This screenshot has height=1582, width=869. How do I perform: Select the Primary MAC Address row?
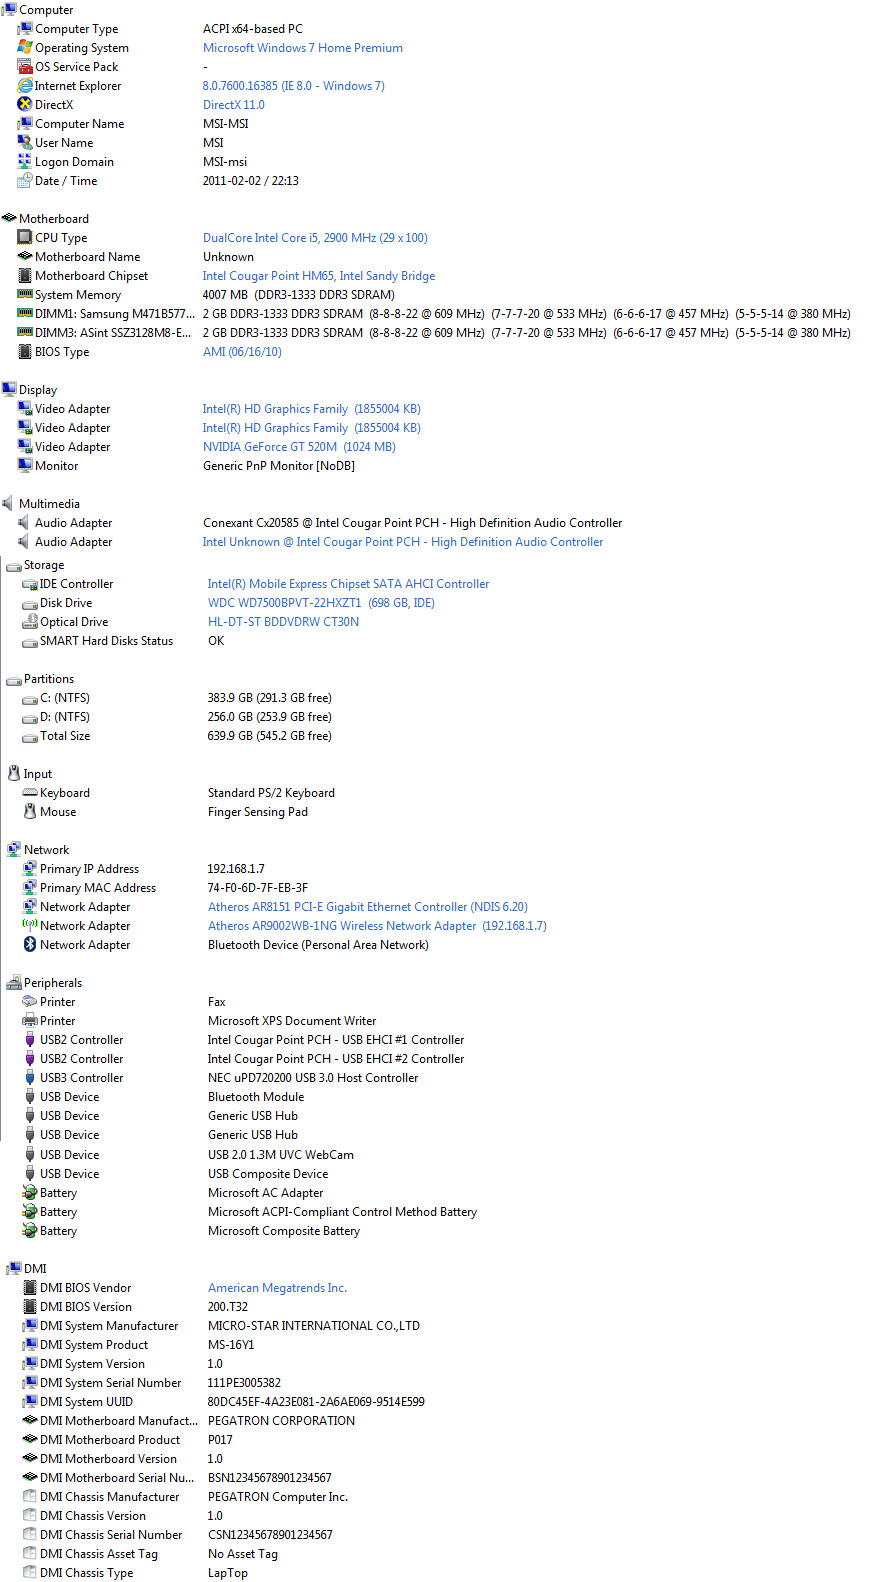165,888
